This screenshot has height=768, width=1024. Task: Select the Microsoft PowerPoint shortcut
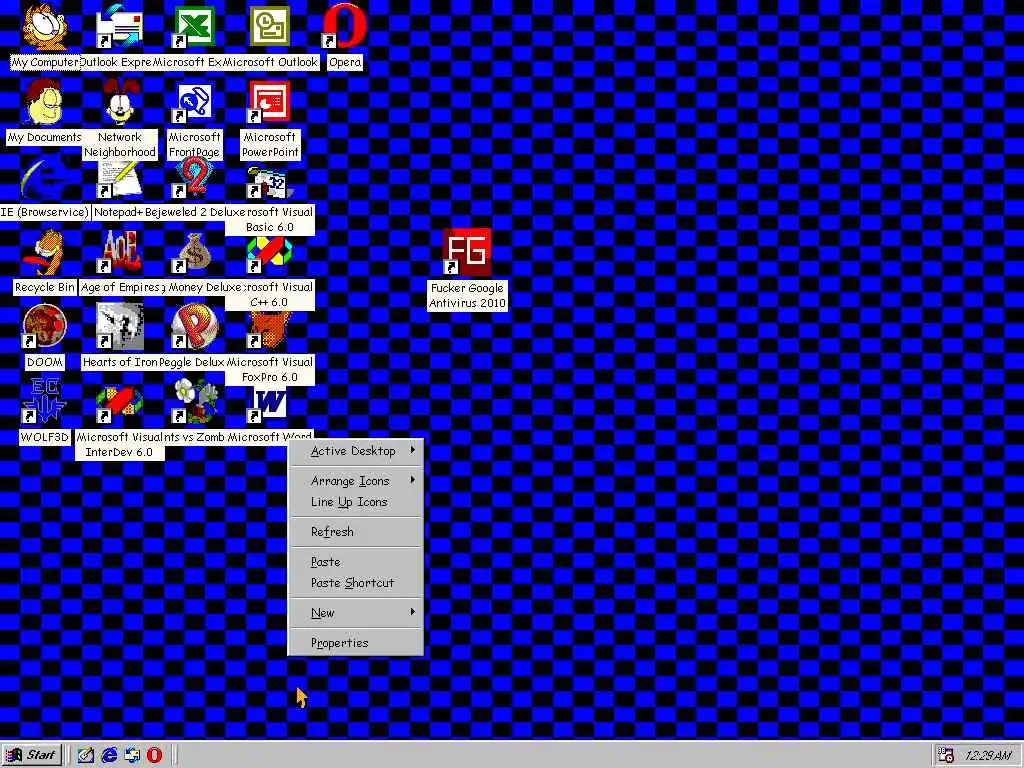(x=269, y=103)
